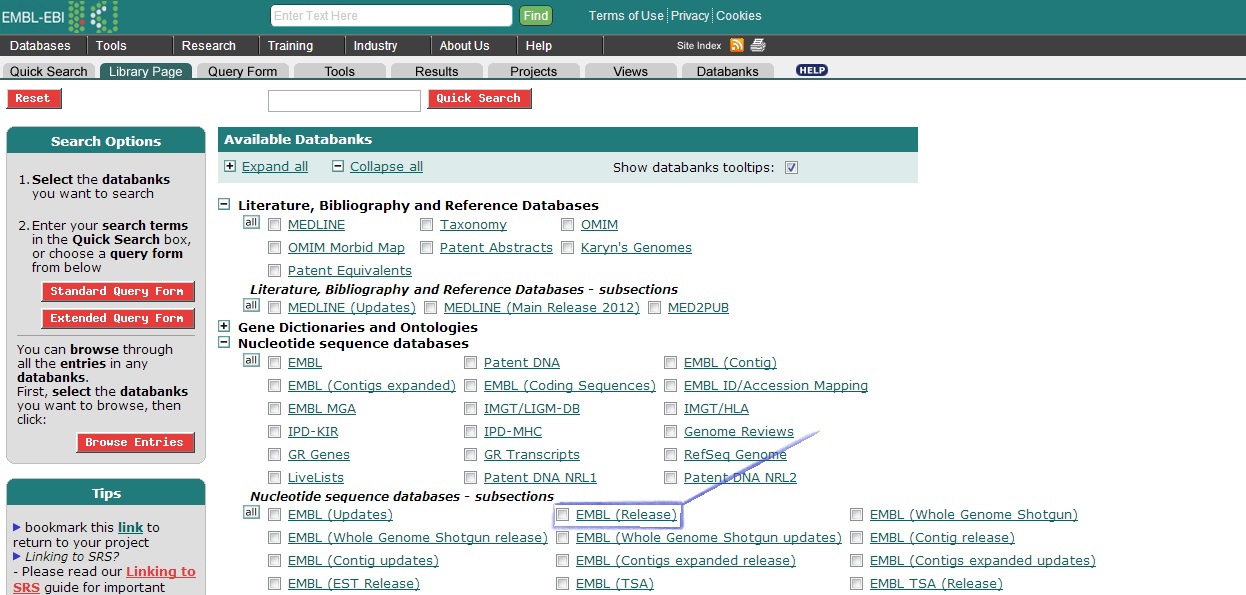1246x595 pixels.
Task: Open the Help menu item
Action: [x=539, y=46]
